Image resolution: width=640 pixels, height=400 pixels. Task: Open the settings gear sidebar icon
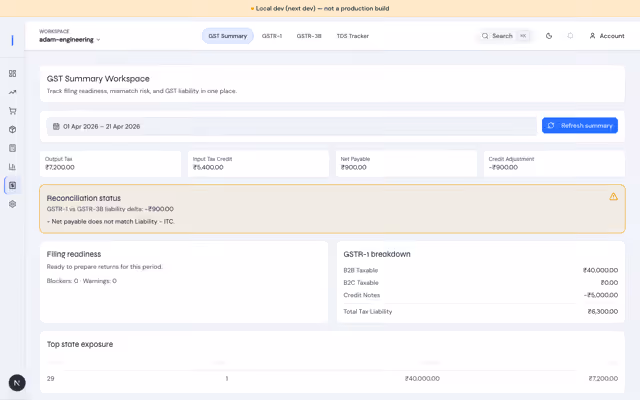(x=13, y=204)
